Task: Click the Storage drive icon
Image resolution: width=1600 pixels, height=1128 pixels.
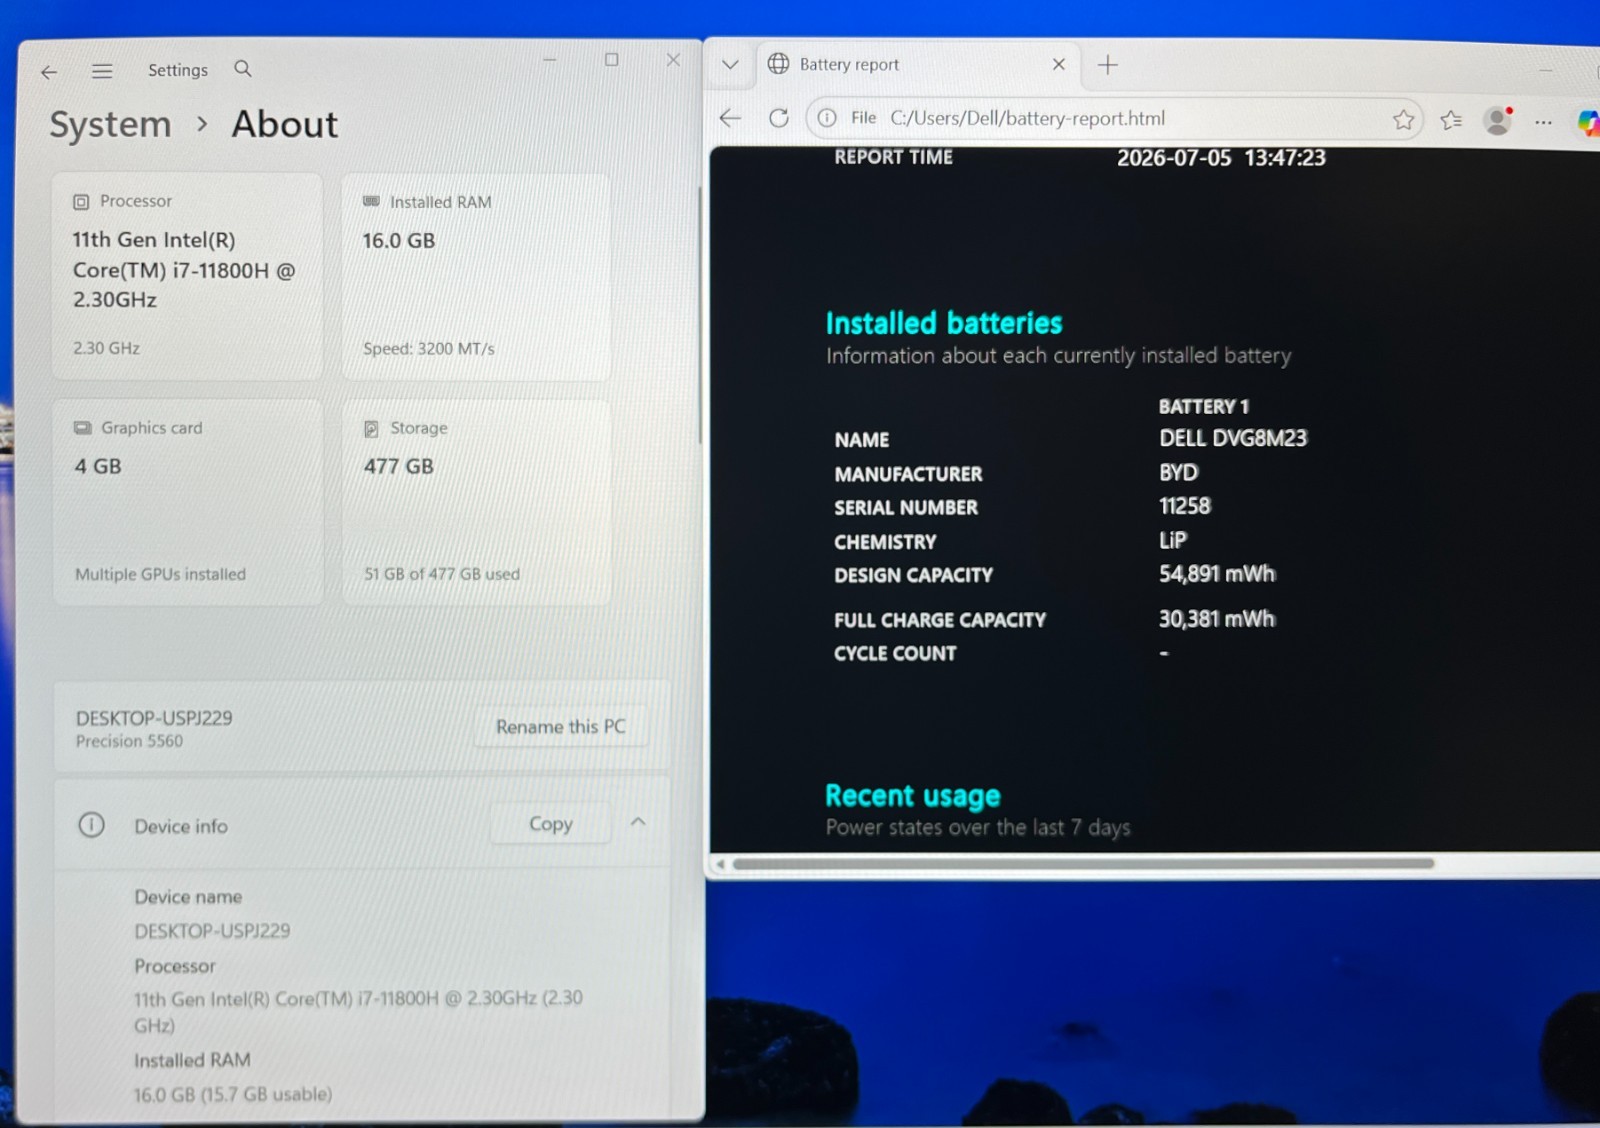Action: 371,428
